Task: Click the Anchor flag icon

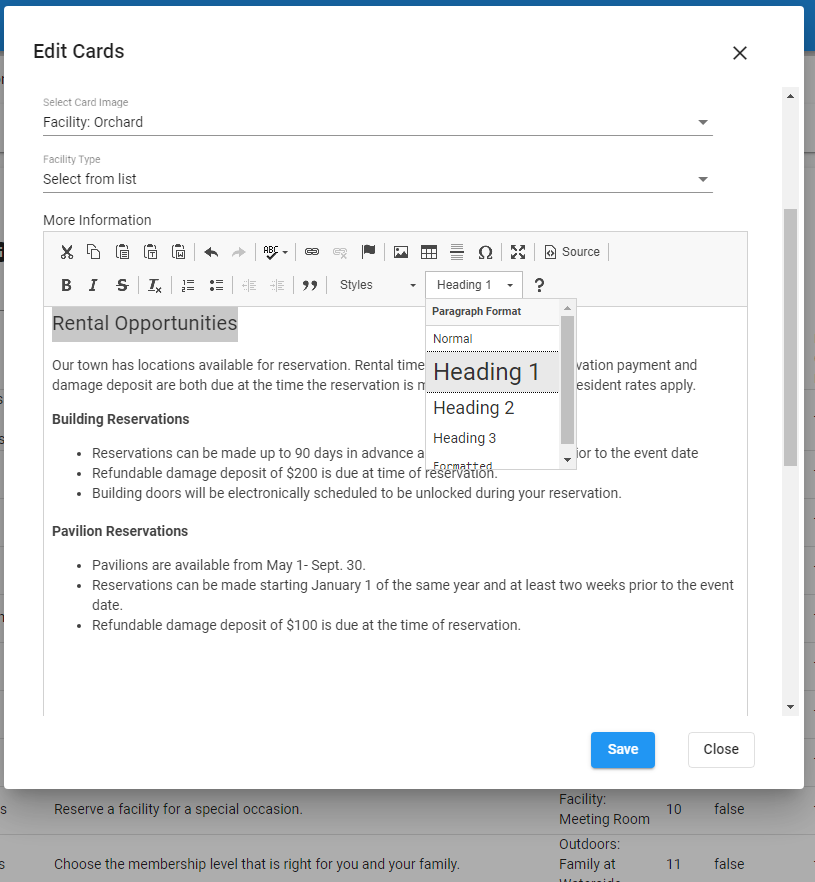Action: (368, 252)
